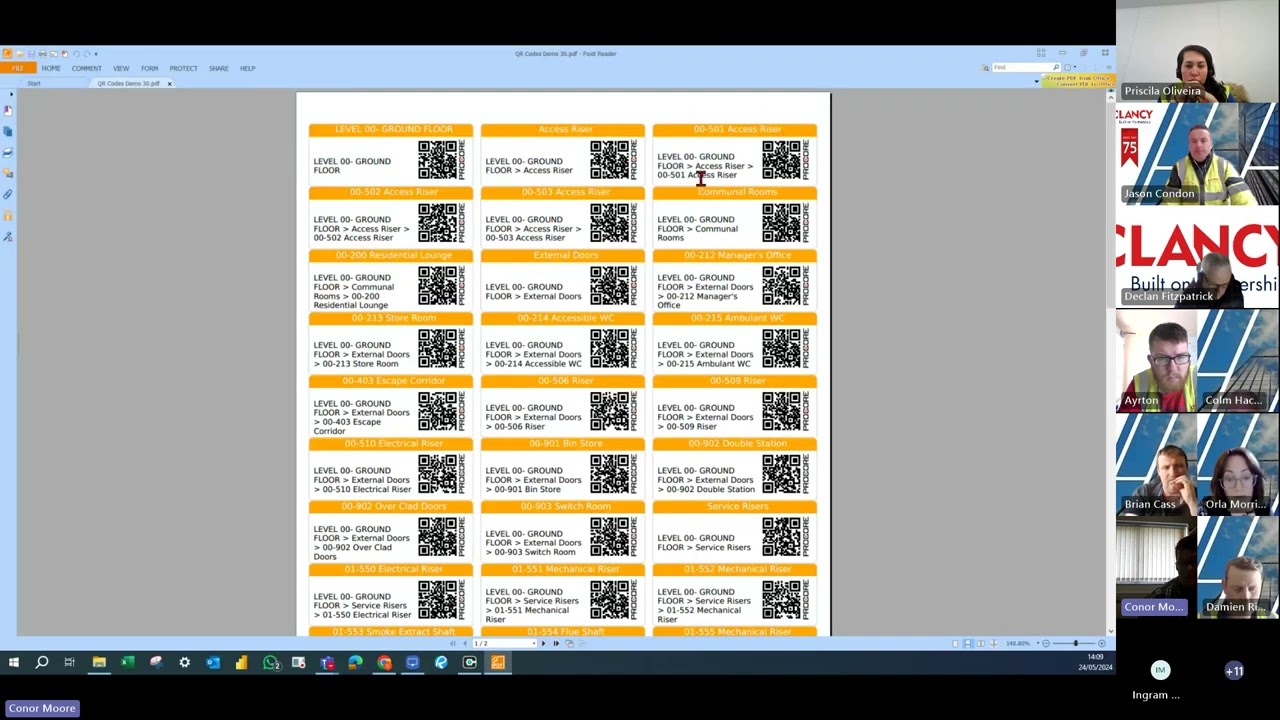Collapse the ribbon with the black arrow

(1036, 81)
